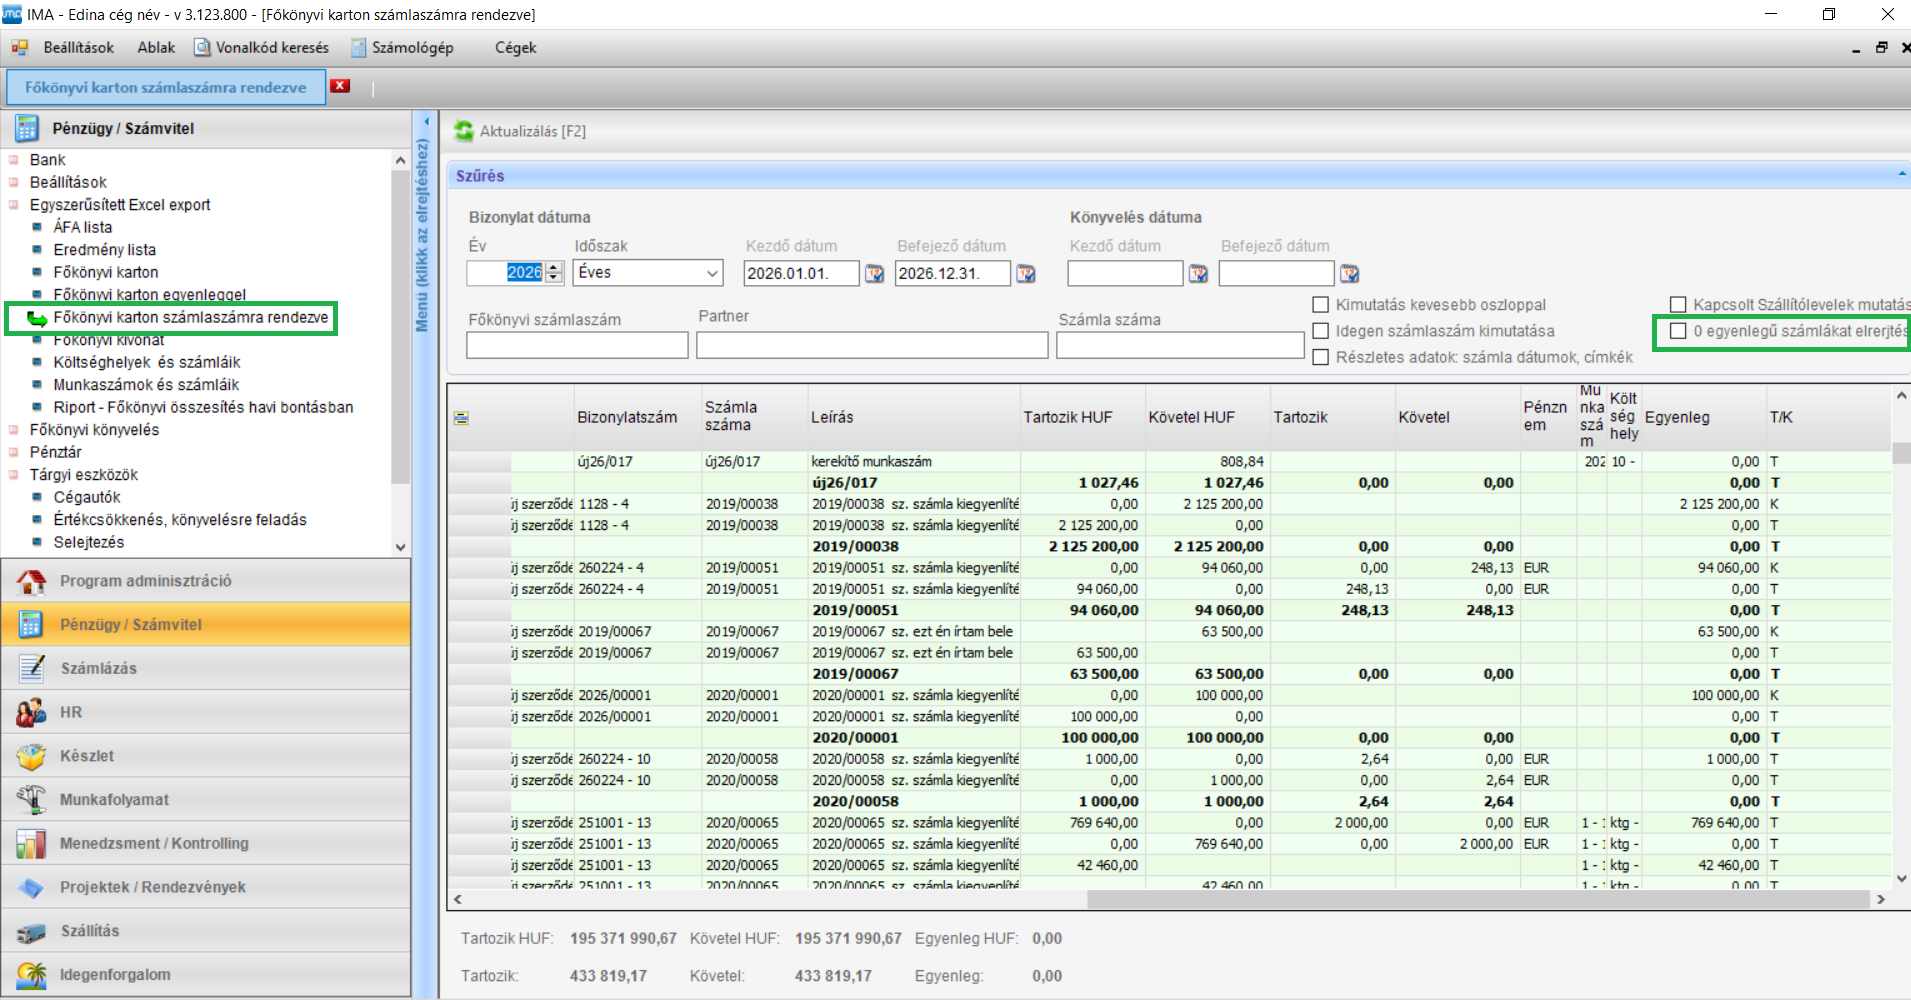
Task: Open calendar picker for Könyvelés Befejező dátum
Action: click(x=1349, y=274)
